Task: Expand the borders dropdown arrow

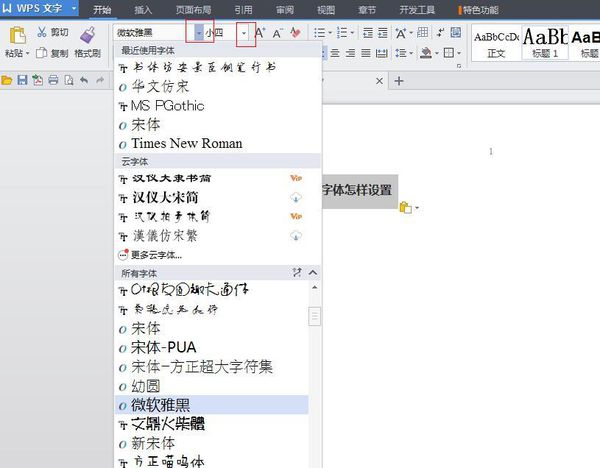Action: [459, 53]
